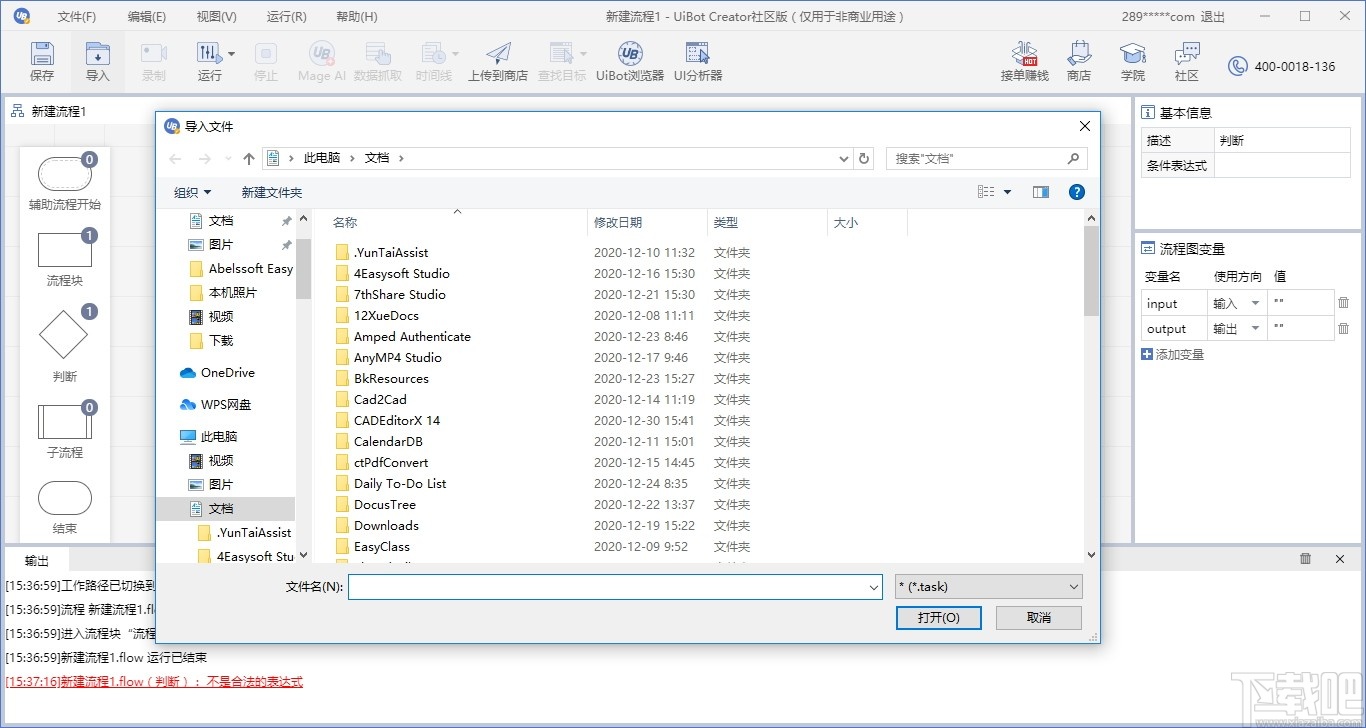
Task: Open the 学院 academy icon
Action: [x=1133, y=61]
